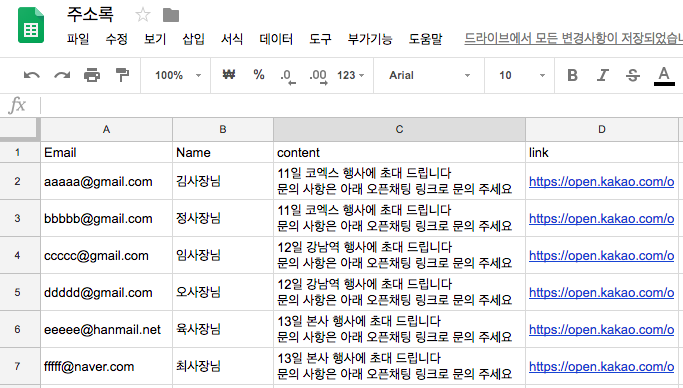Open the 123 number format dropdown

[x=350, y=75]
